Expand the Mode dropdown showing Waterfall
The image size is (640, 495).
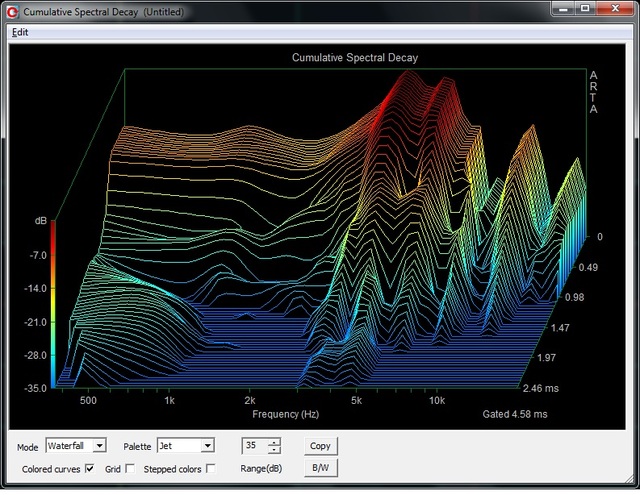point(98,446)
